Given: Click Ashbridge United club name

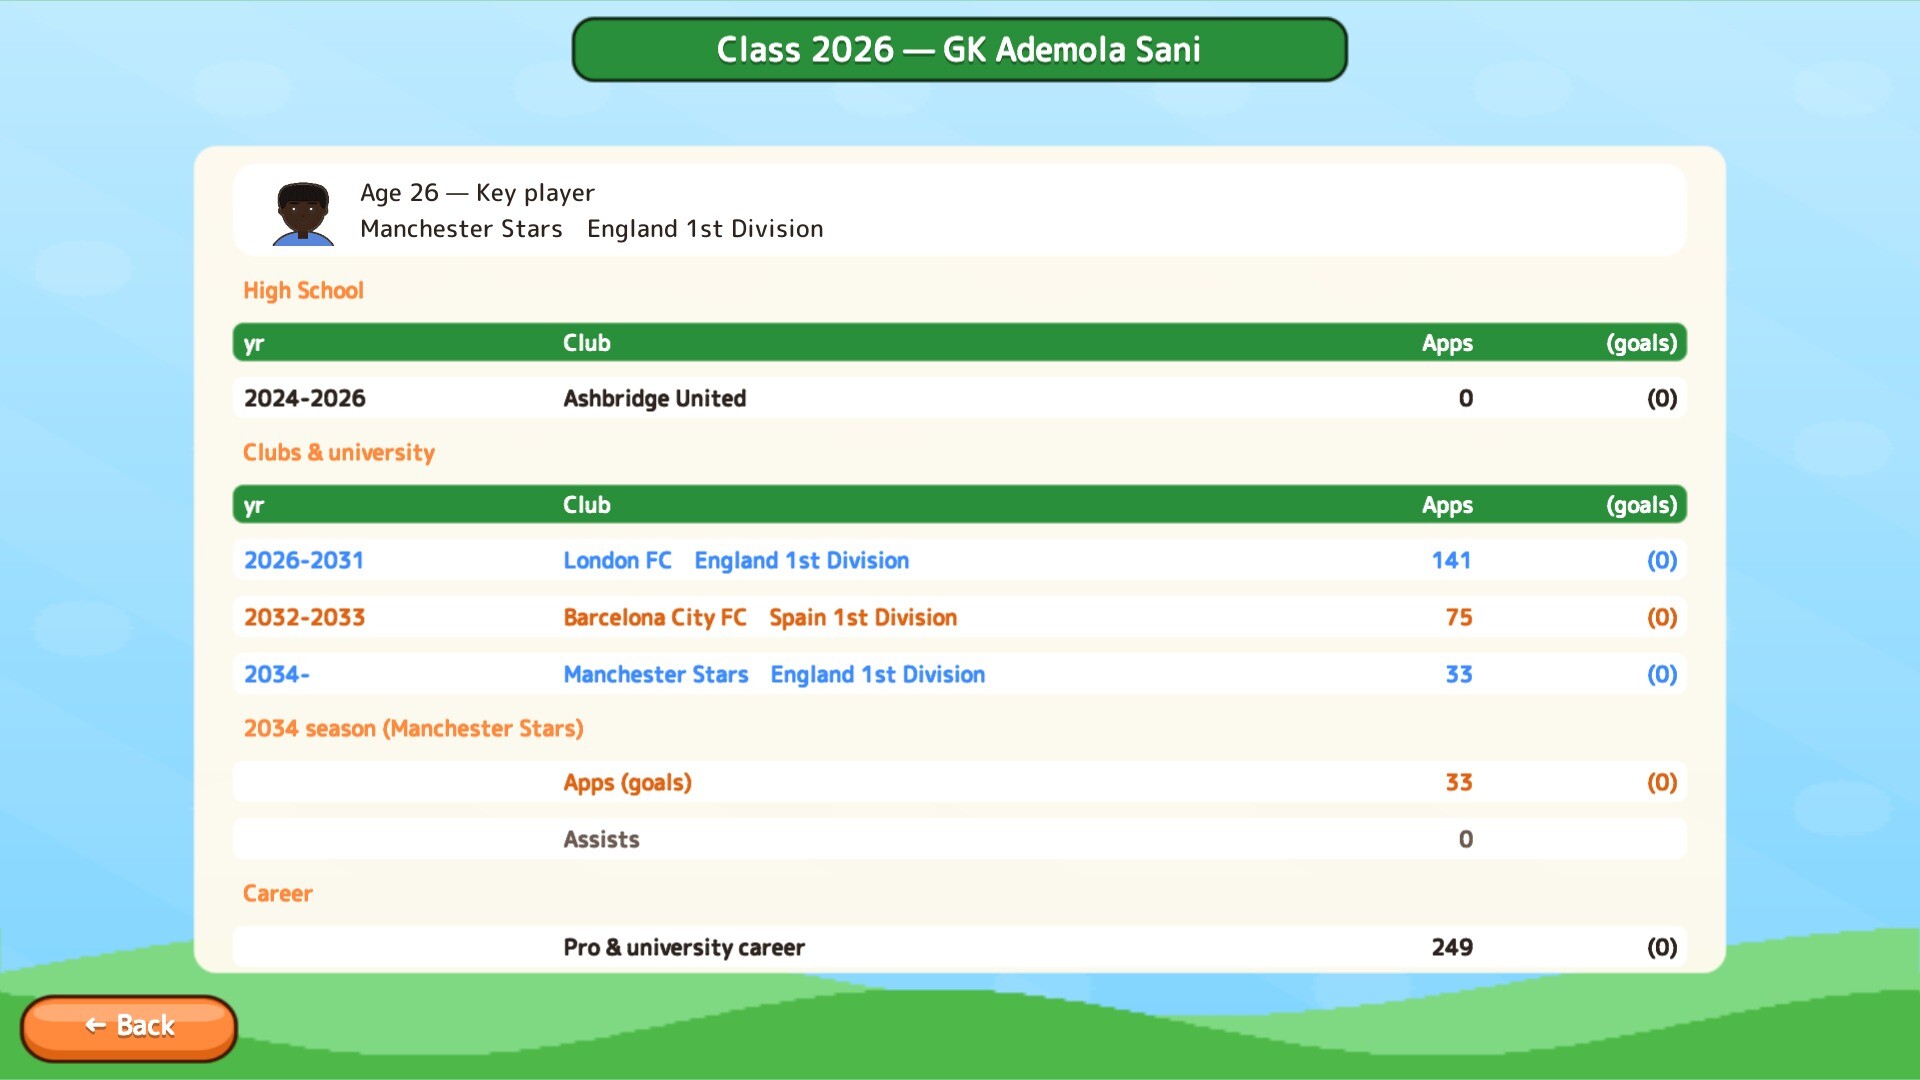Looking at the screenshot, I should click(655, 398).
